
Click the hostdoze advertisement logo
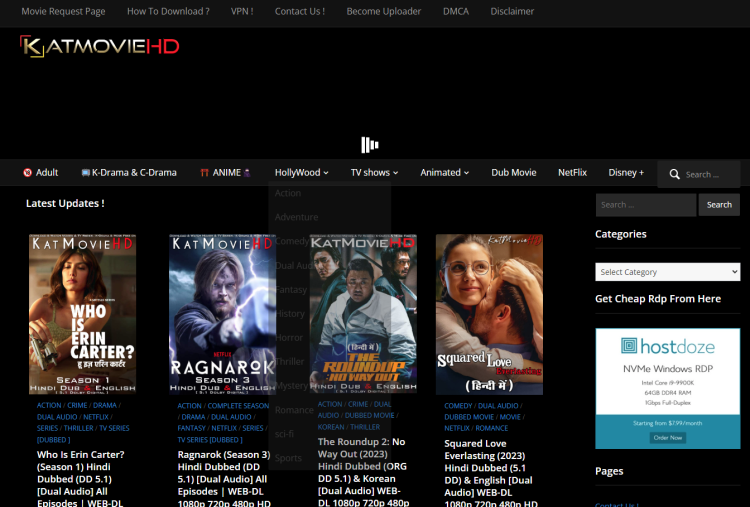tap(667, 346)
